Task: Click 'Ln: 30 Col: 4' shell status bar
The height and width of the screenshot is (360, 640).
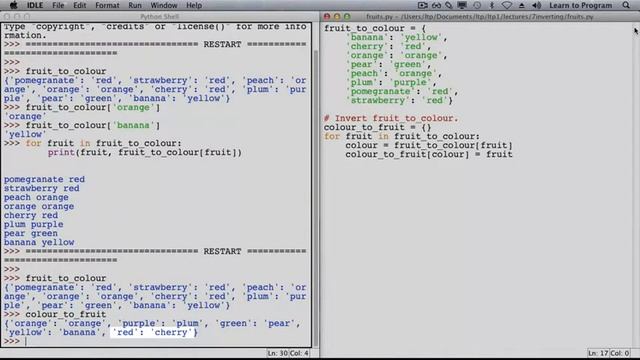Action: 288,353
